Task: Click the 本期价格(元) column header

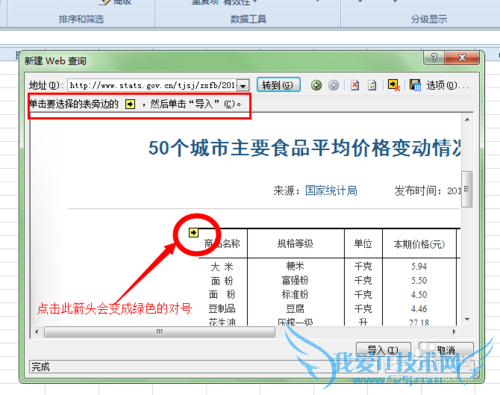Action: (419, 244)
